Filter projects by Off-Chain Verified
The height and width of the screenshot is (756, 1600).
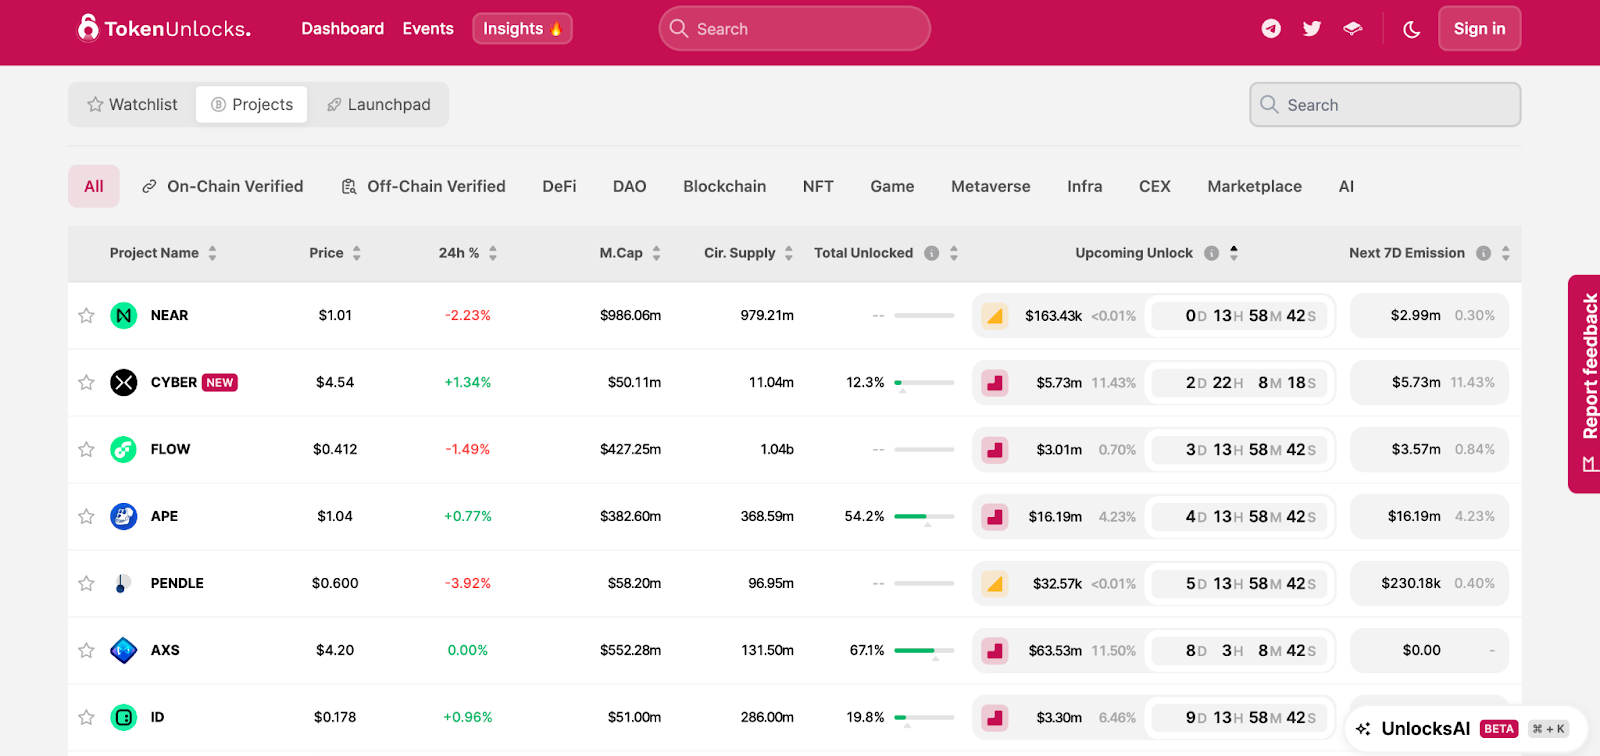pyautogui.click(x=424, y=187)
